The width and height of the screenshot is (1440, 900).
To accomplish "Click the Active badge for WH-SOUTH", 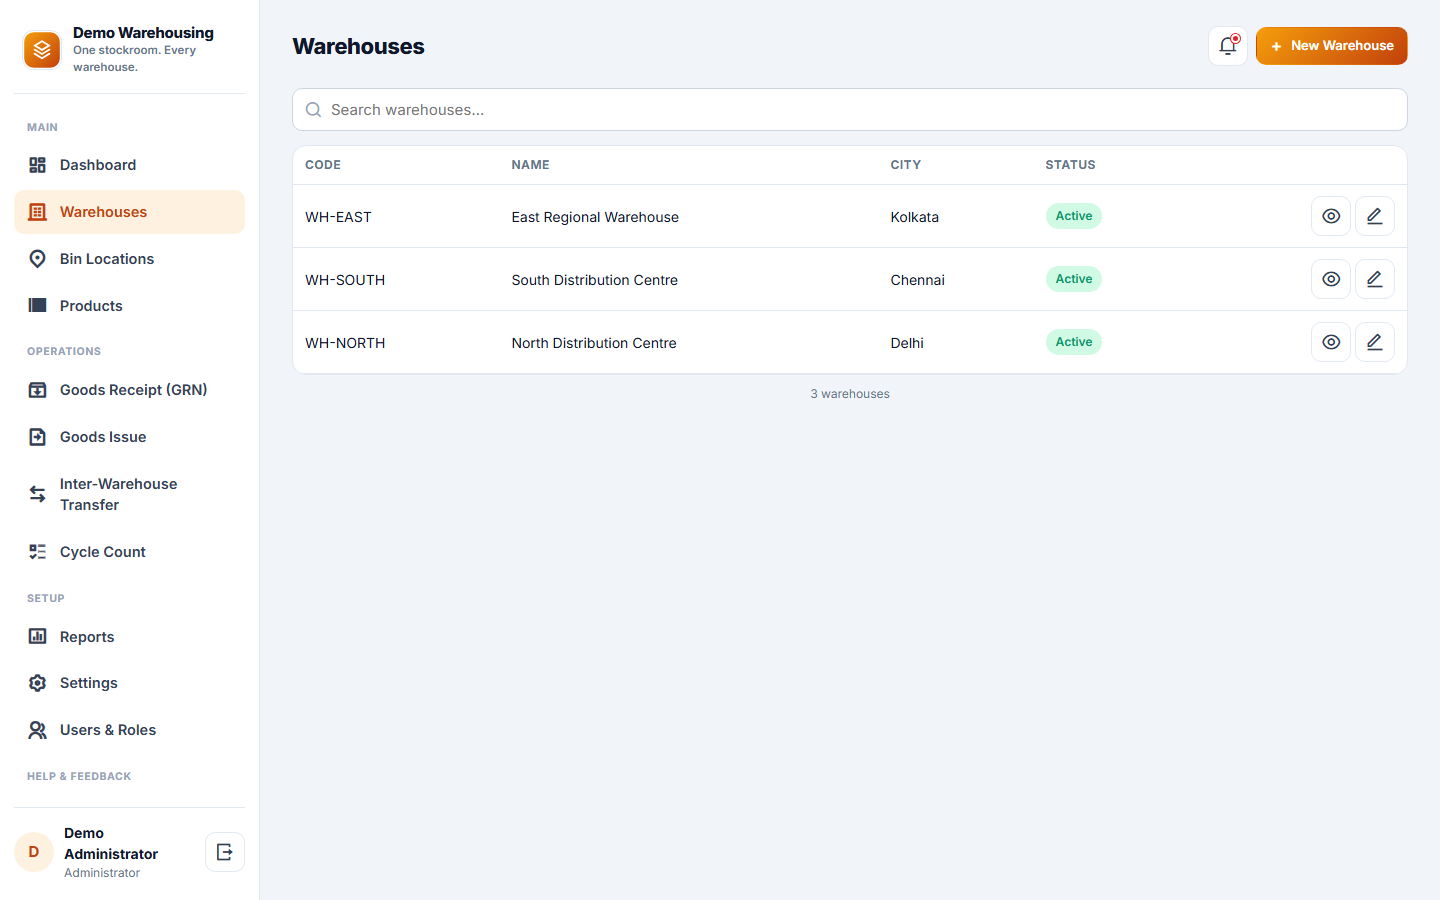I will [1074, 279].
